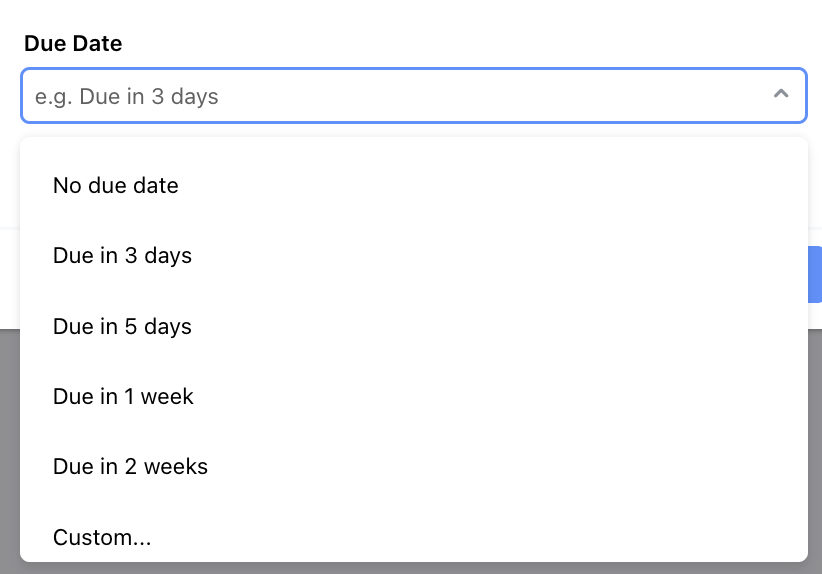
Task: Pick the "Due in 5 days" option
Action: pos(122,327)
